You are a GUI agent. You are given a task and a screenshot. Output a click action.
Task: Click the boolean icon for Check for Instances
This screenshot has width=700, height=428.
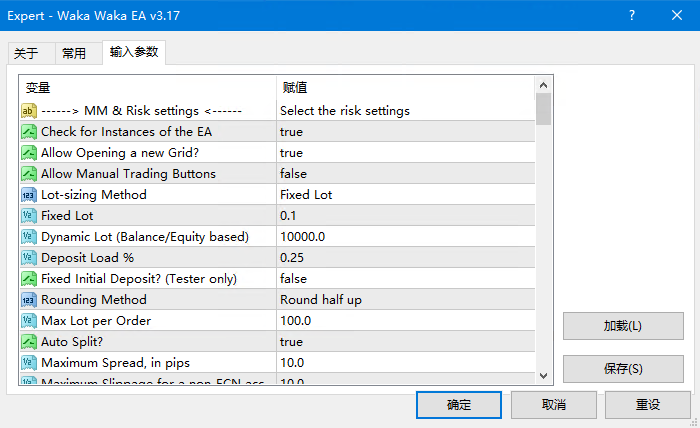pyautogui.click(x=29, y=132)
